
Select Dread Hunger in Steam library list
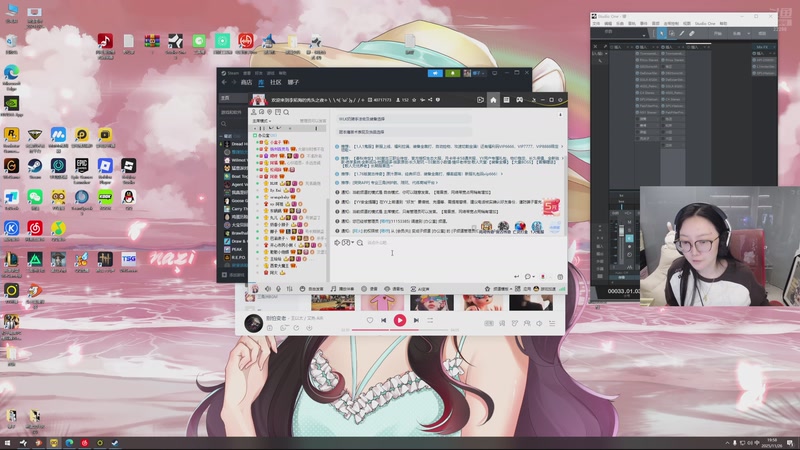[x=235, y=144]
